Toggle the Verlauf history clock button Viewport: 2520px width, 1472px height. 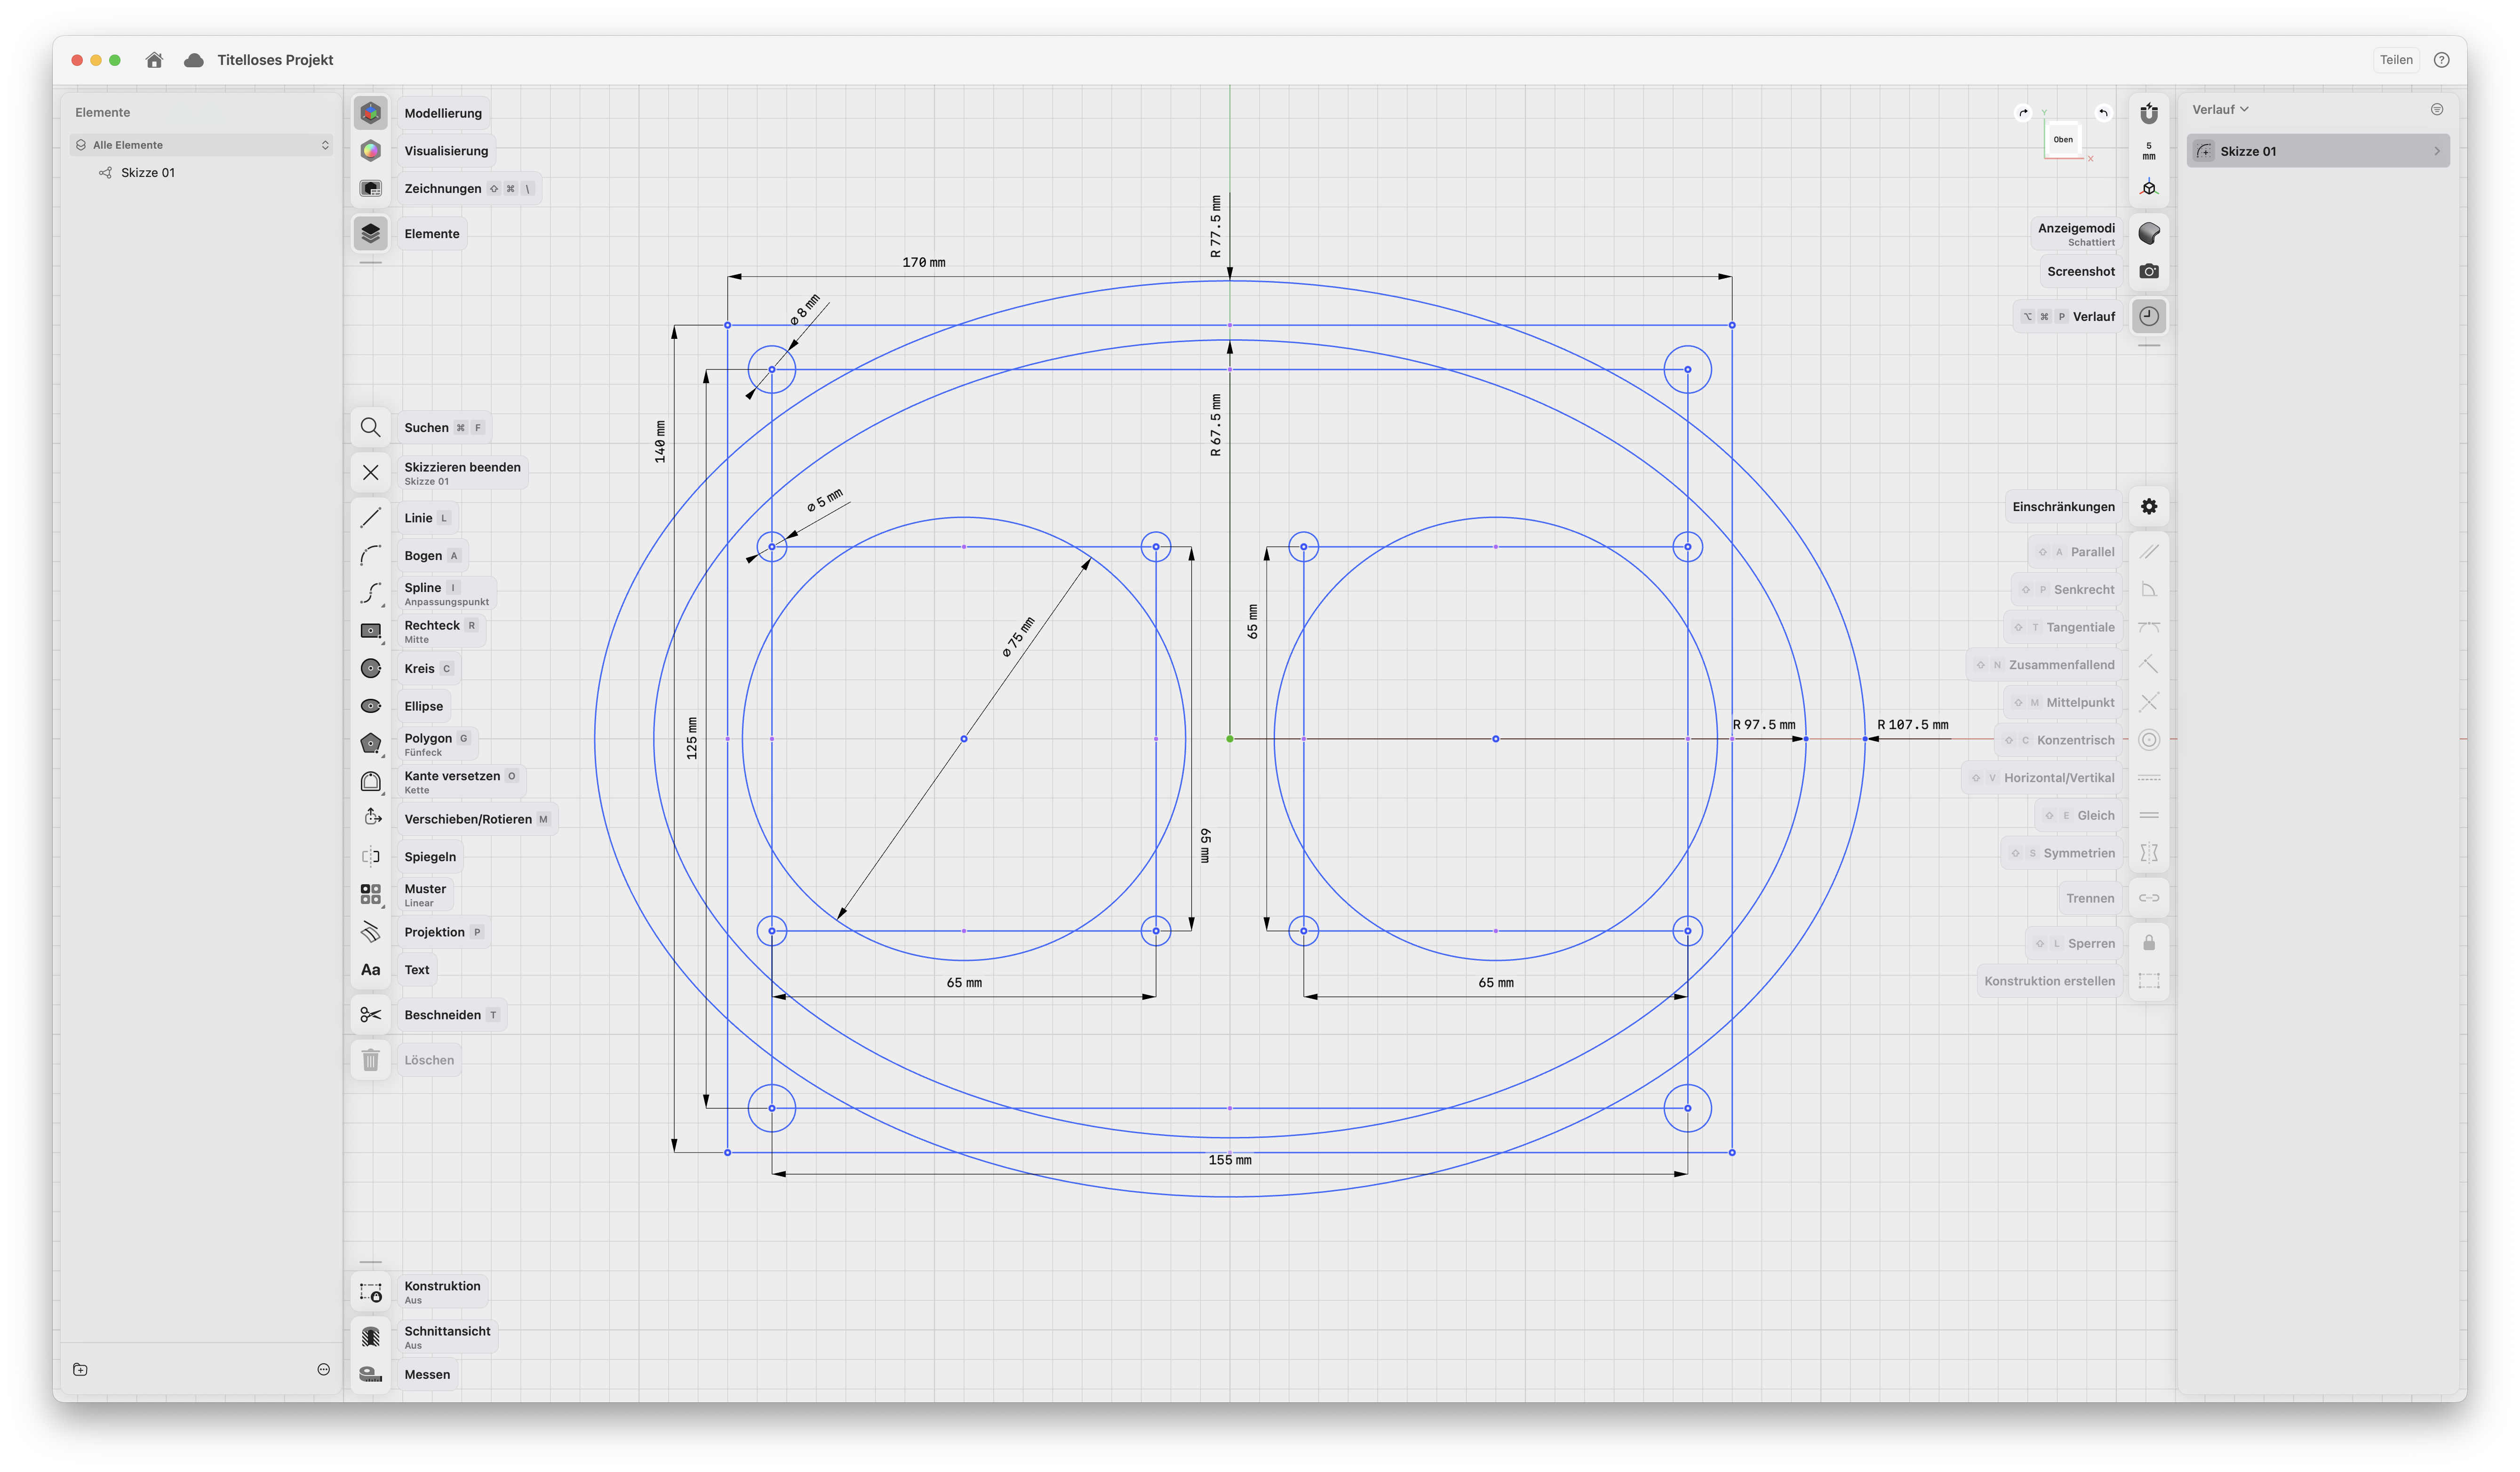(x=2148, y=316)
